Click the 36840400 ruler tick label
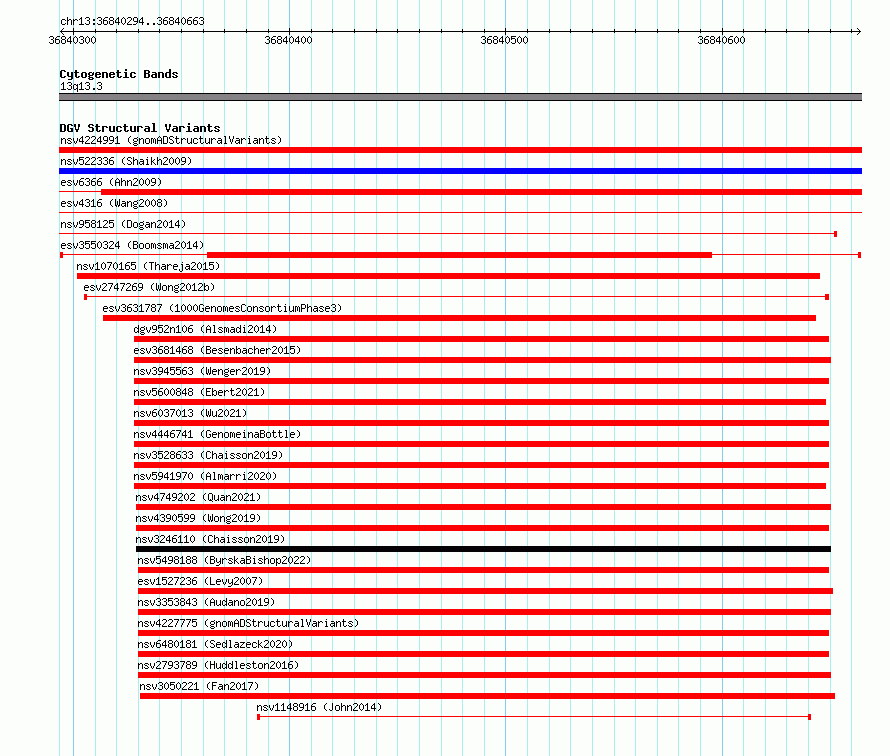The width and height of the screenshot is (890, 756). click(x=288, y=40)
